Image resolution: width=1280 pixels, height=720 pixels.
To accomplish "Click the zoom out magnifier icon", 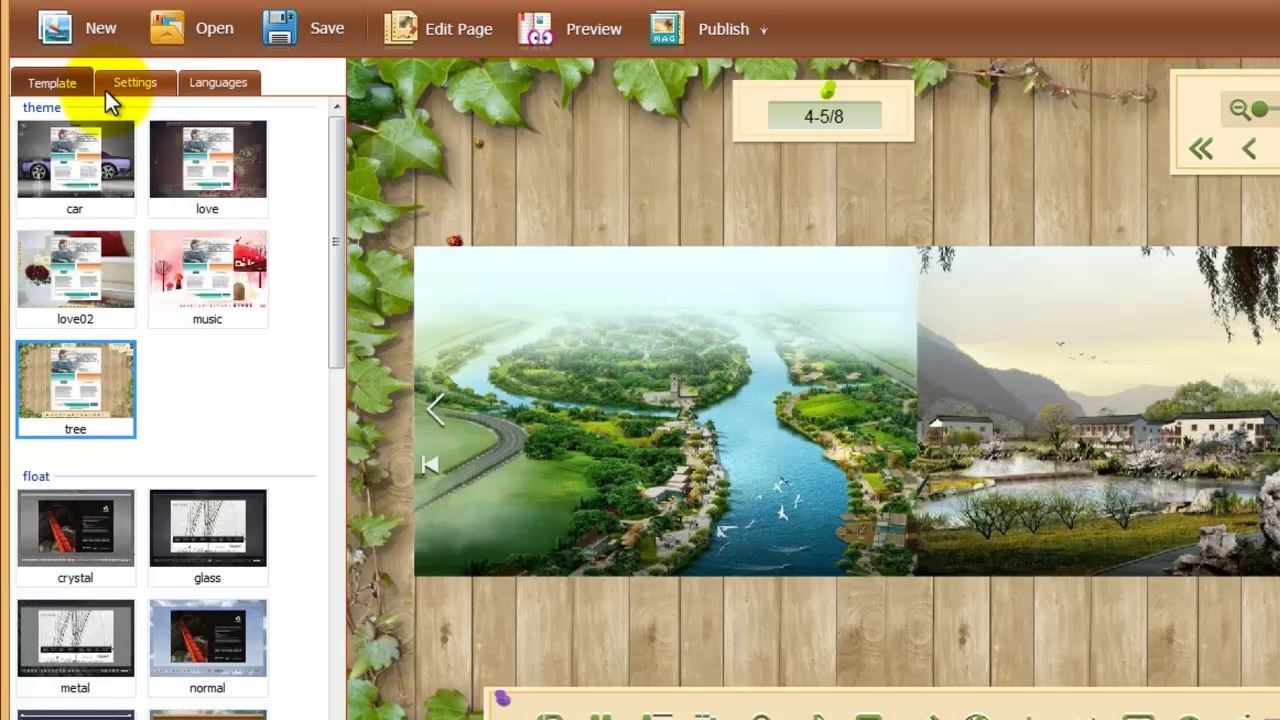I will [x=1240, y=109].
